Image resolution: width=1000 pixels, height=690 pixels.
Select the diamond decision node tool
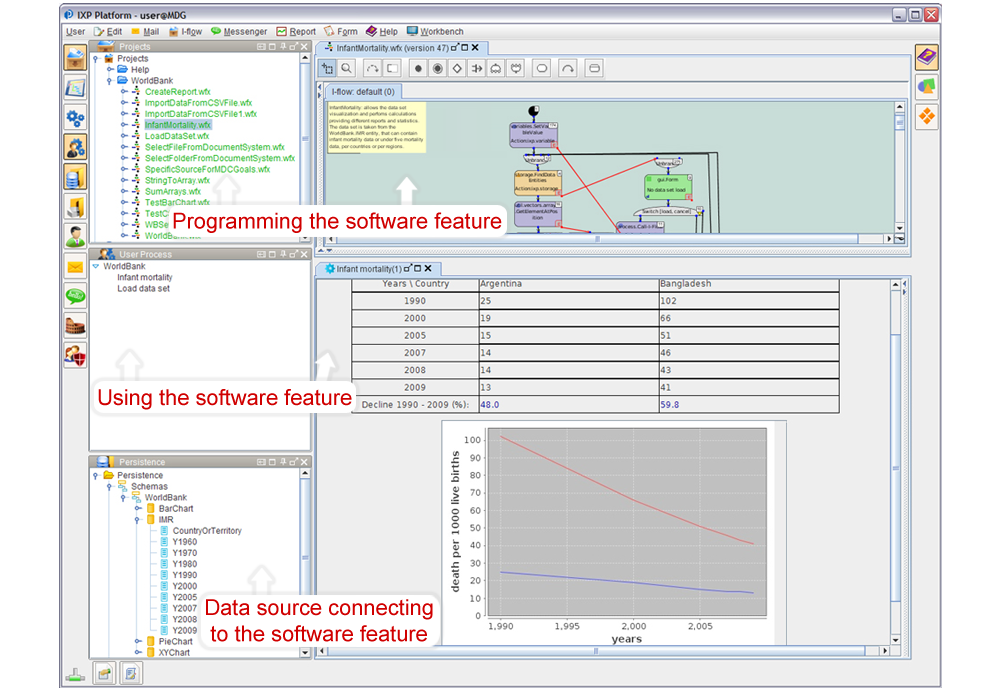pos(456,69)
